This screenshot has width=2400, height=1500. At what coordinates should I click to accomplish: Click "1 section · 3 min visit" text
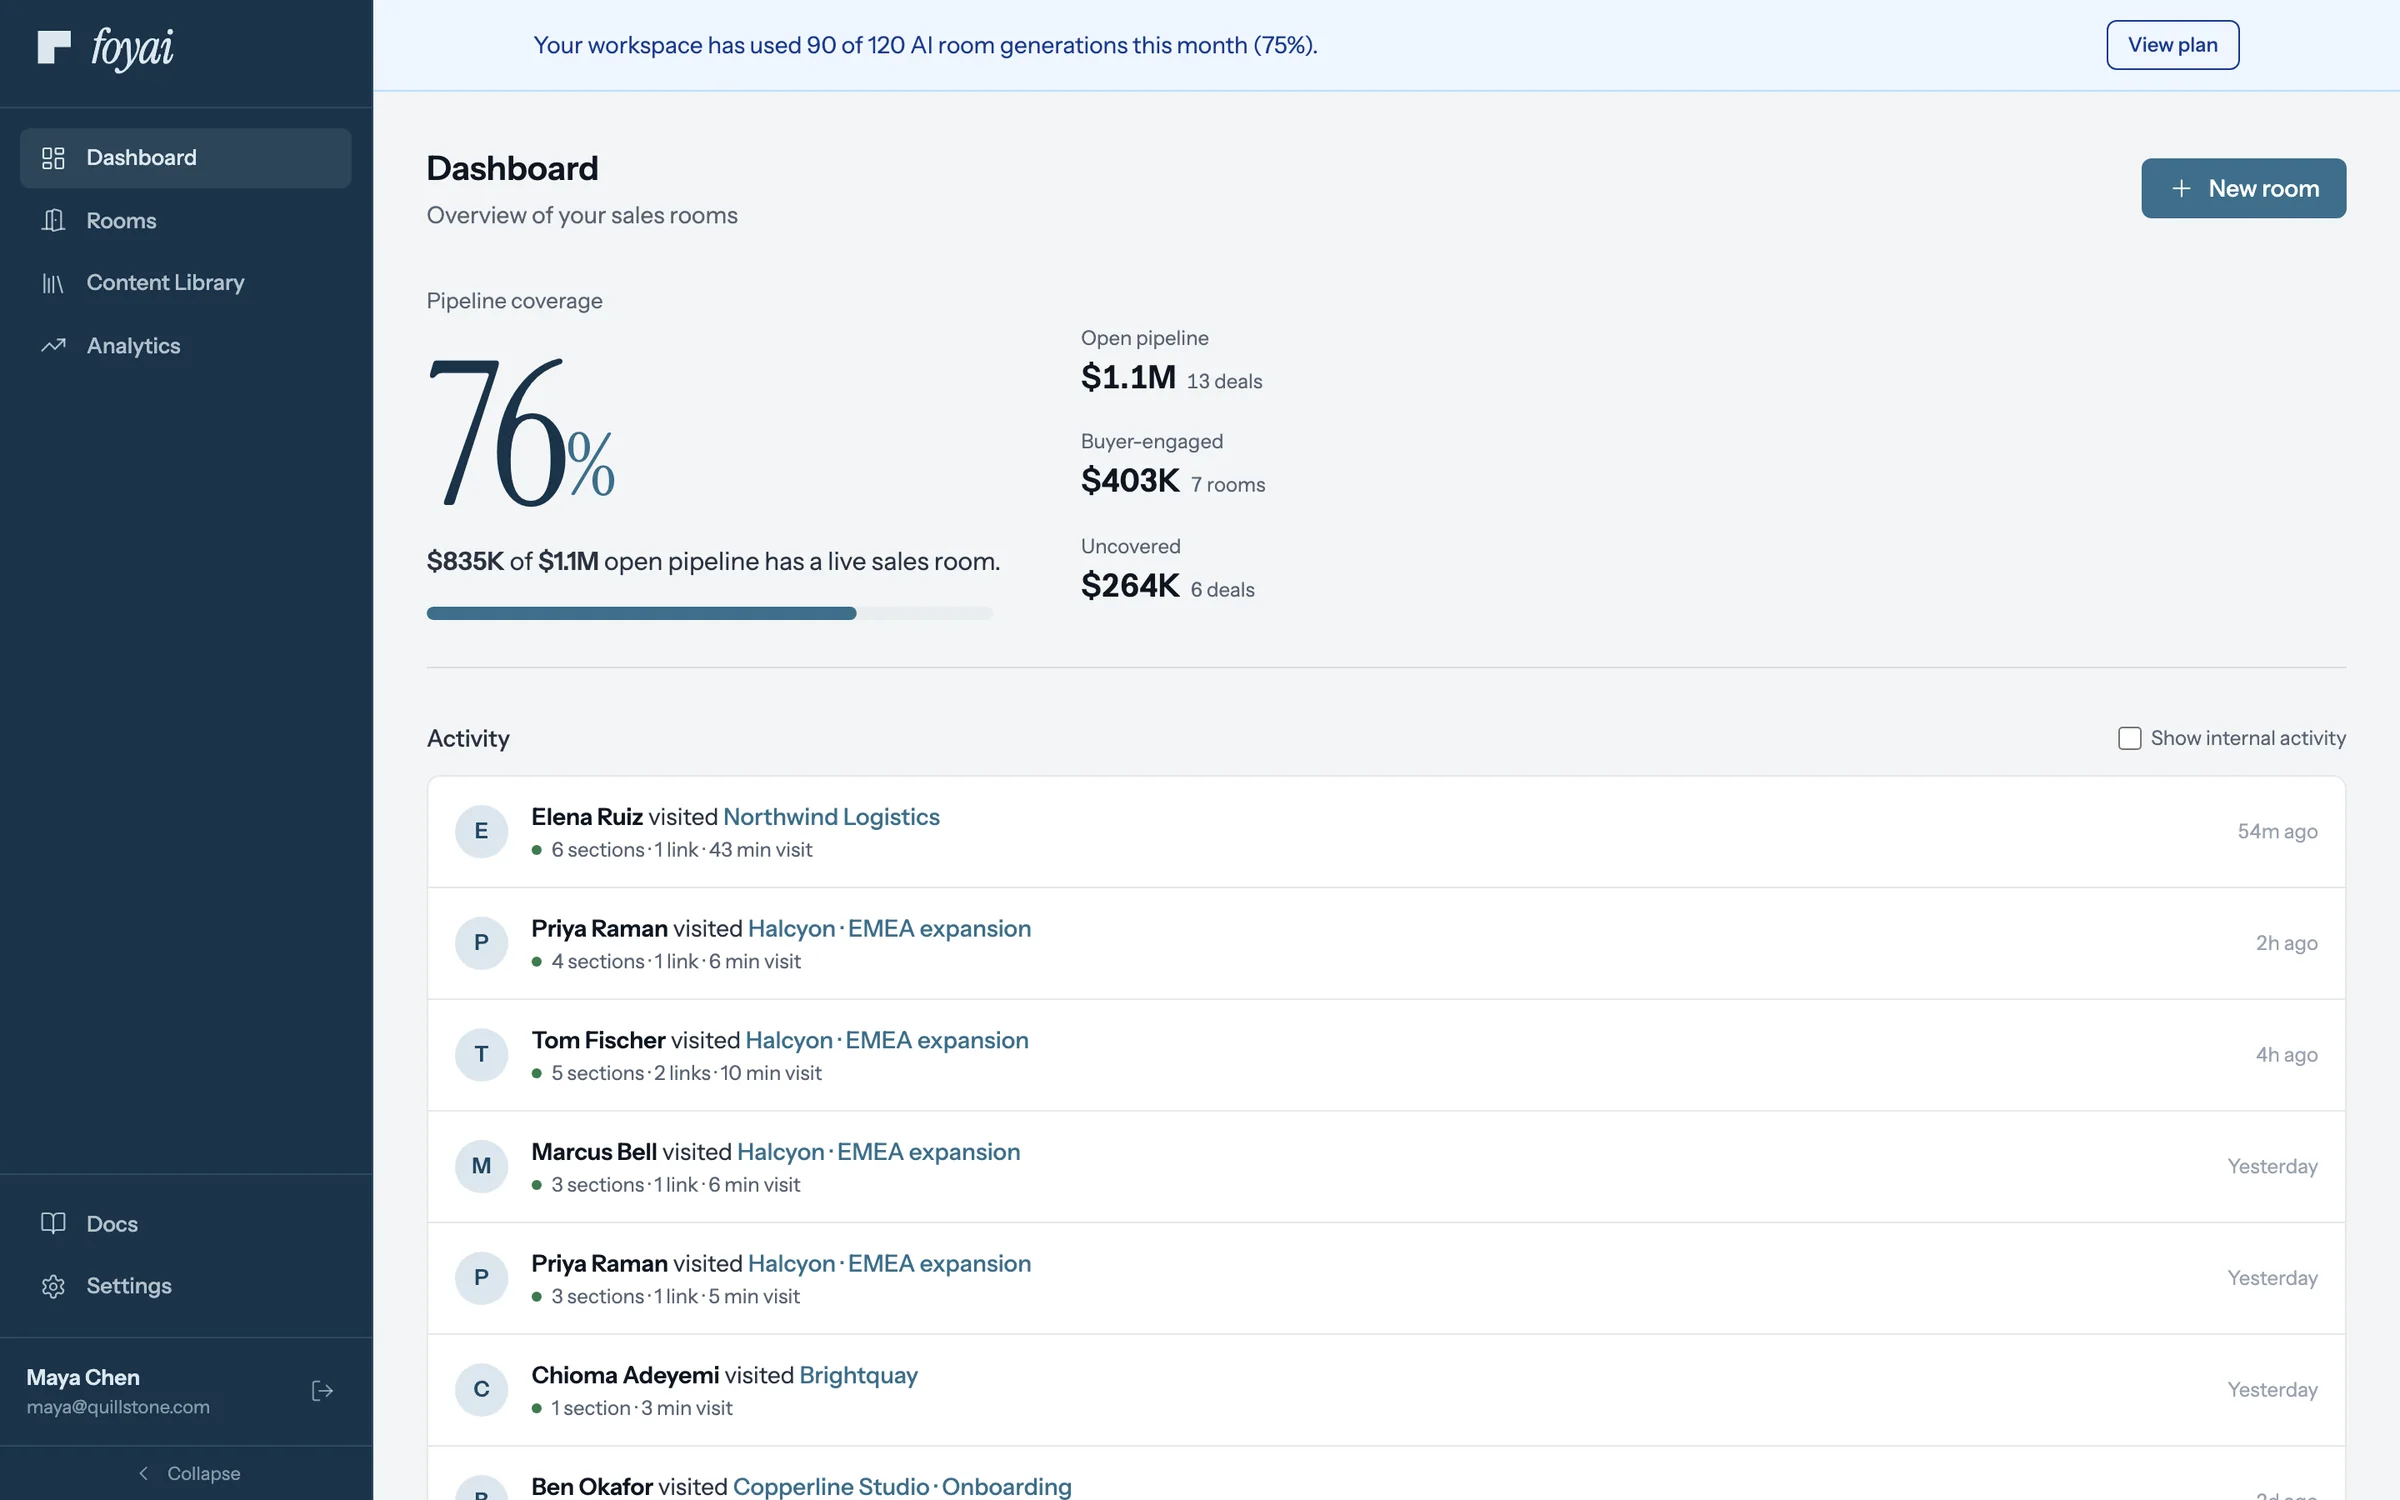point(641,1408)
